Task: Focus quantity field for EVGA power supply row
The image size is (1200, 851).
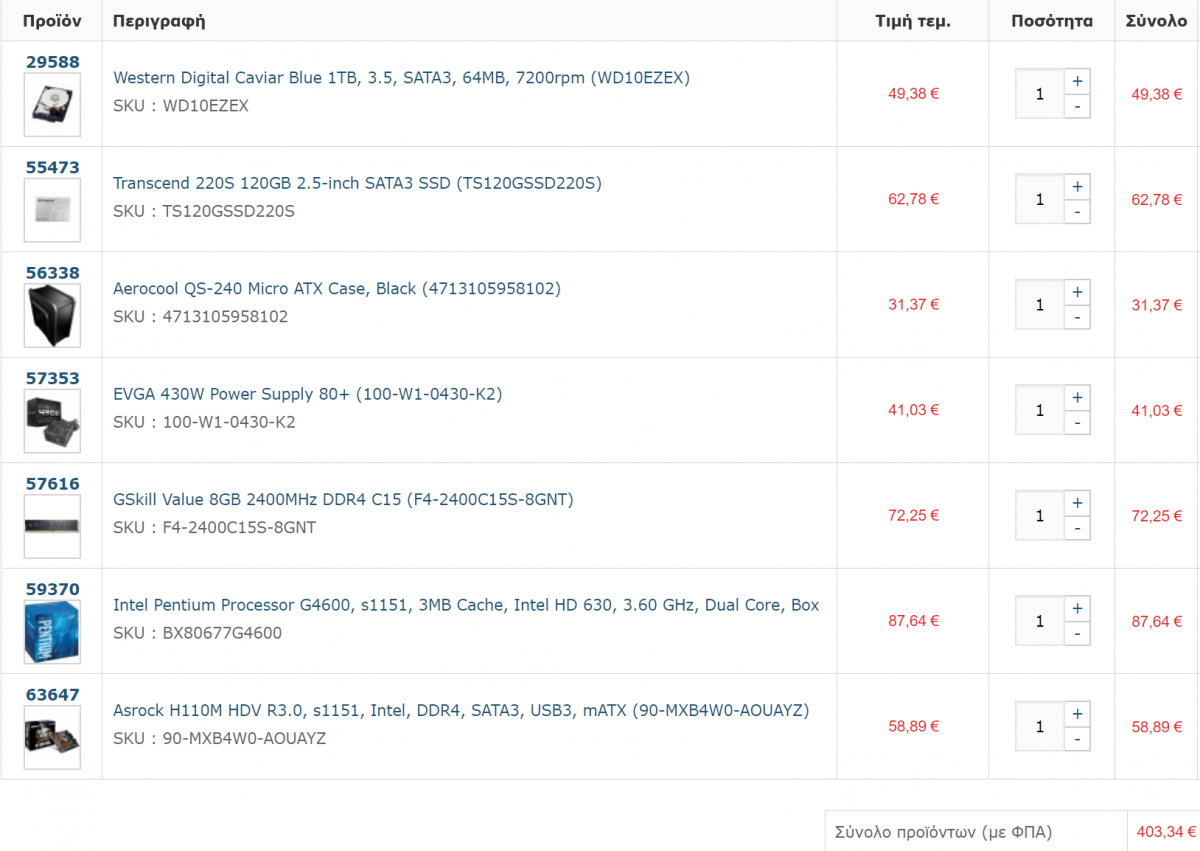Action: 1040,410
